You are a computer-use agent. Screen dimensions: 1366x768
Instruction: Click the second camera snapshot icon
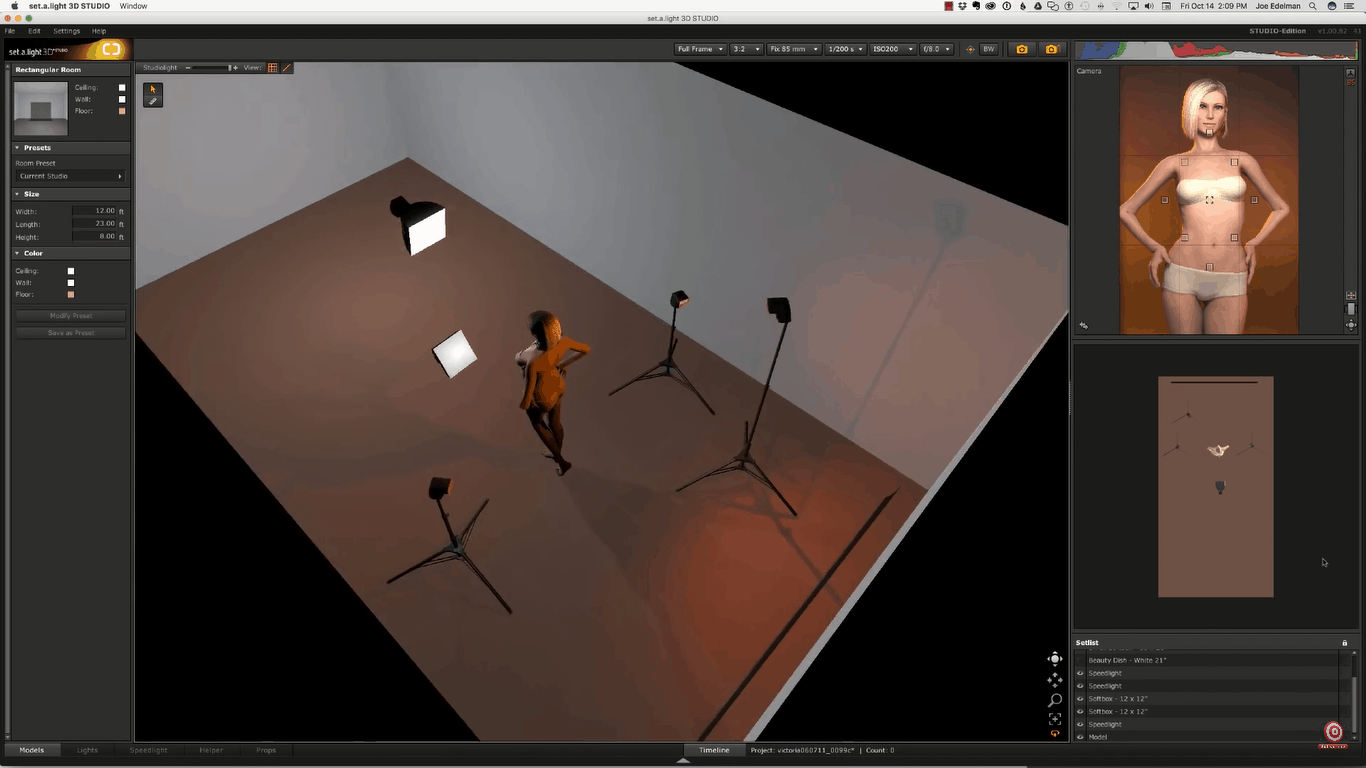[1051, 49]
